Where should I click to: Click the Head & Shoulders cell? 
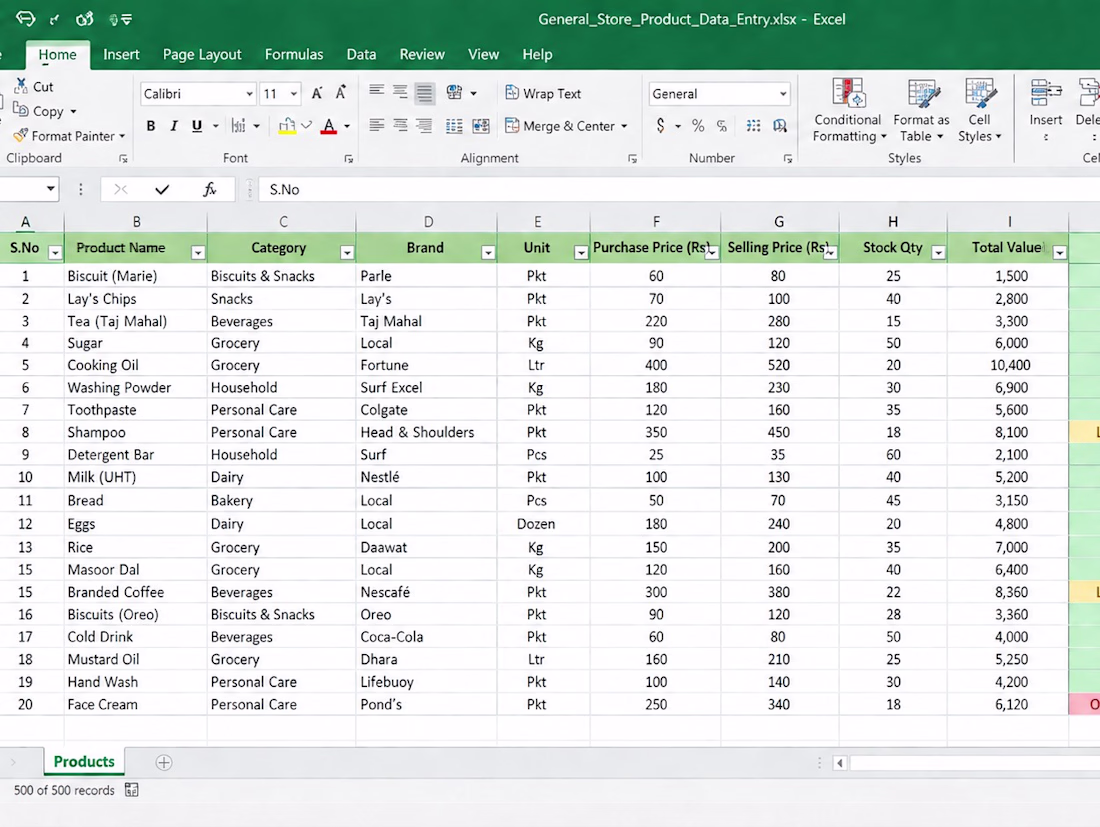(x=427, y=432)
